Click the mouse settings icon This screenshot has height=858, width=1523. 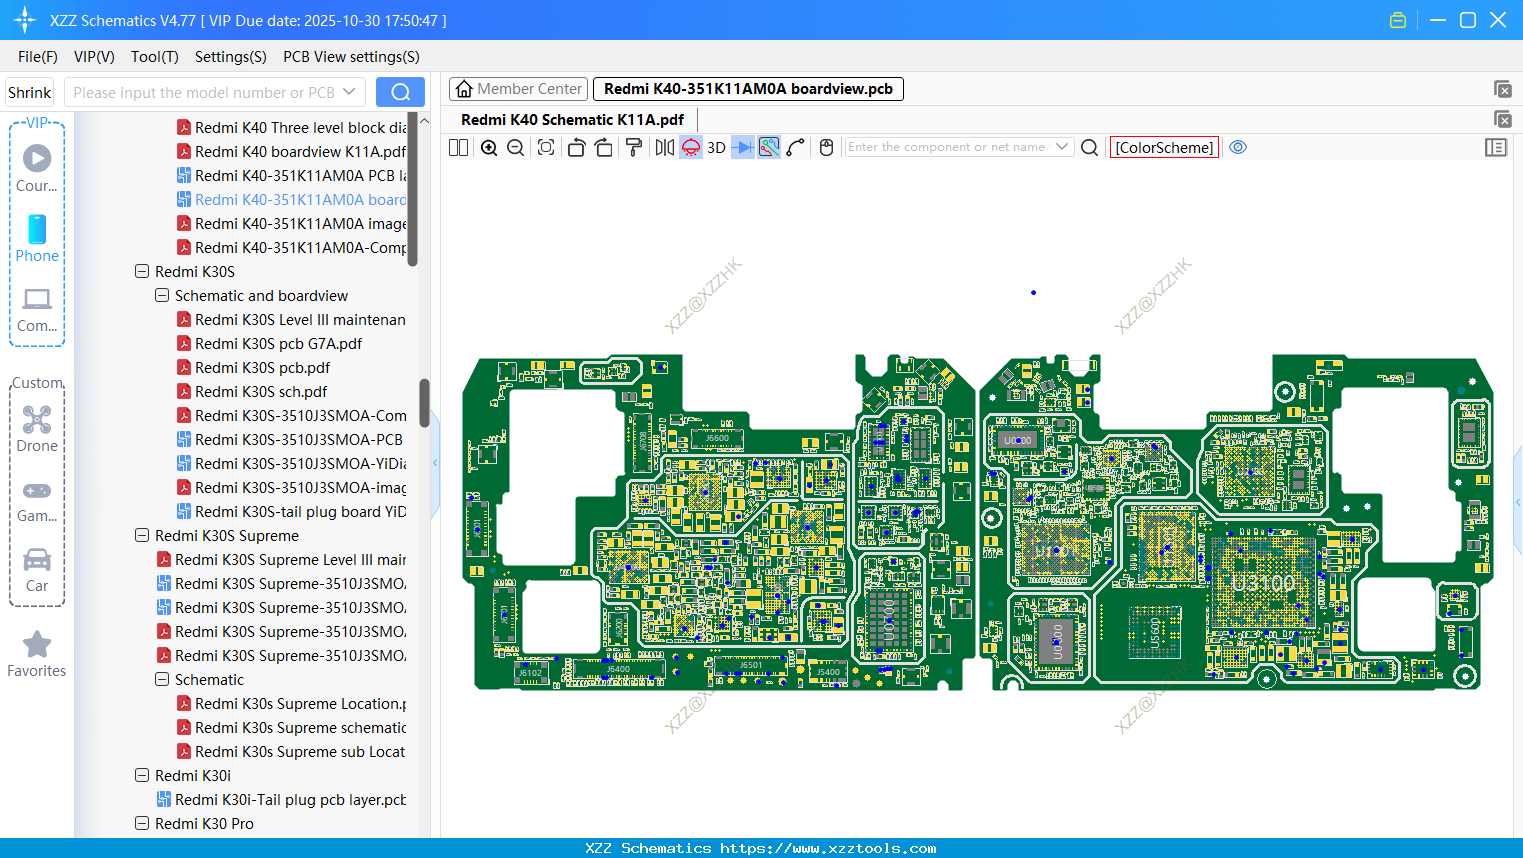[x=826, y=148]
